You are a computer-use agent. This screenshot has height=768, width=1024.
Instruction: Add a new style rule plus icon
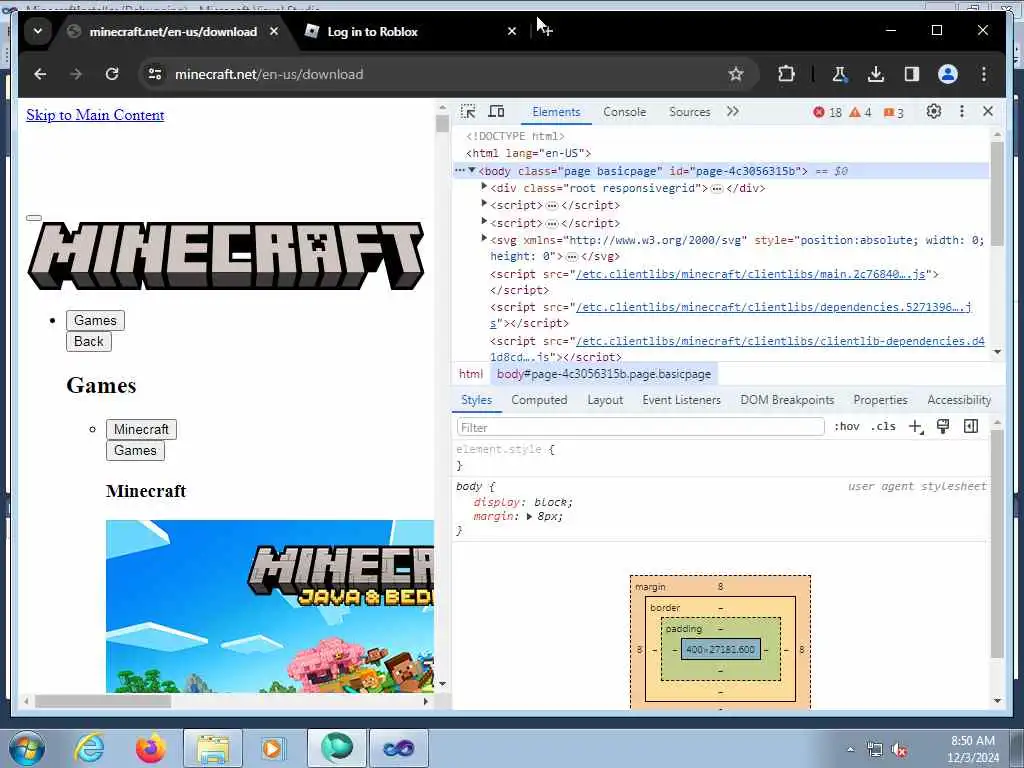tap(916, 426)
